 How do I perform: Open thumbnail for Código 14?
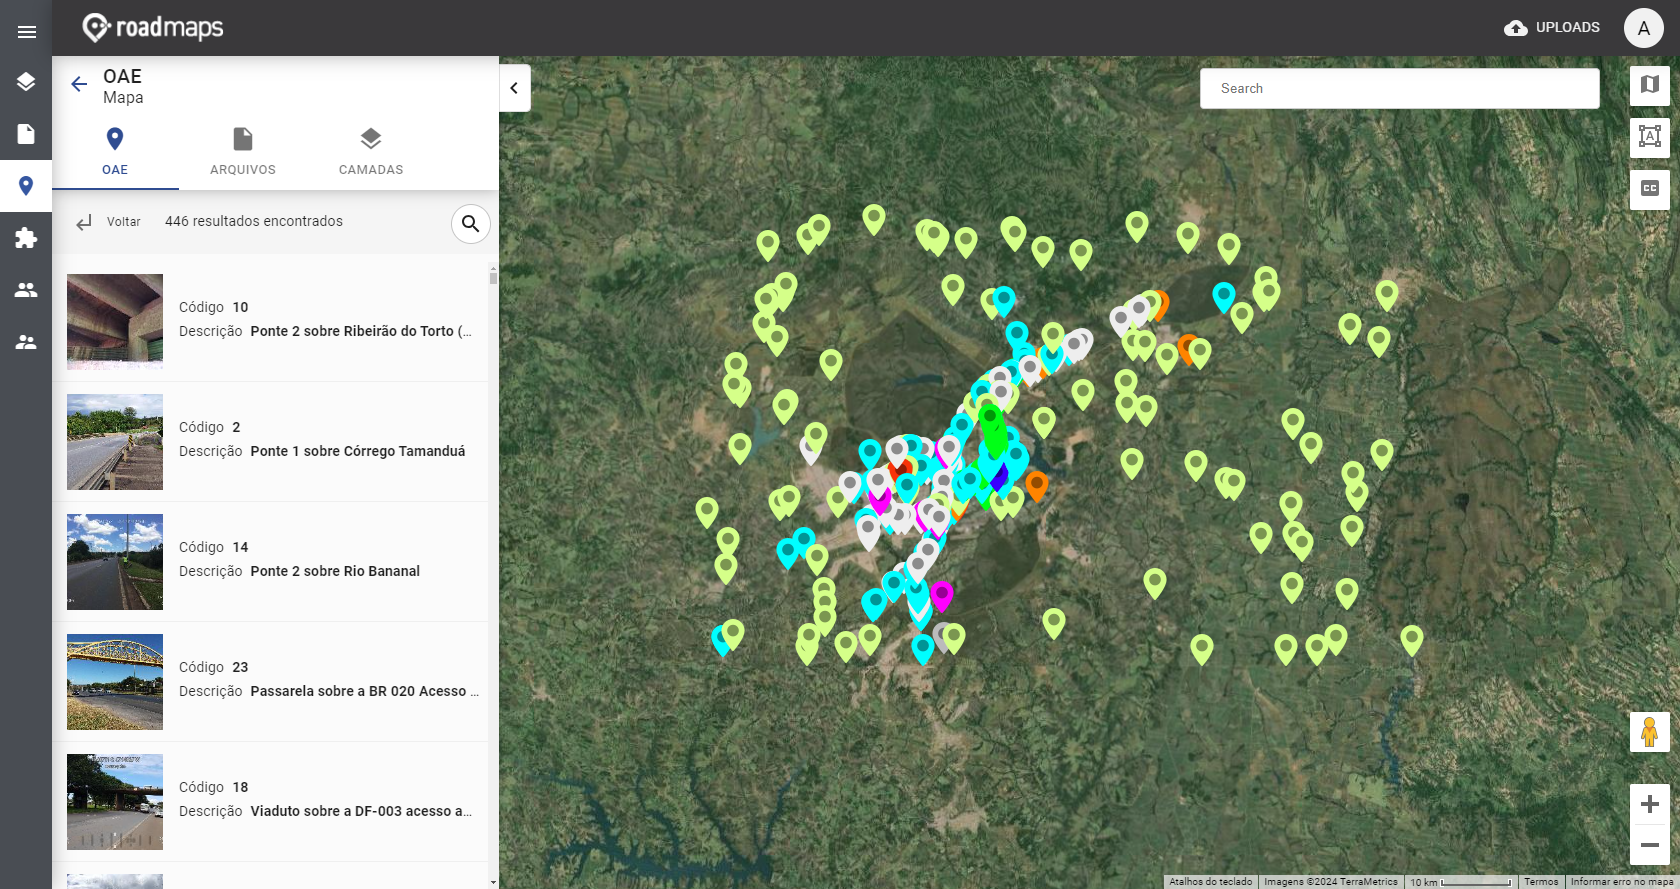coord(115,562)
